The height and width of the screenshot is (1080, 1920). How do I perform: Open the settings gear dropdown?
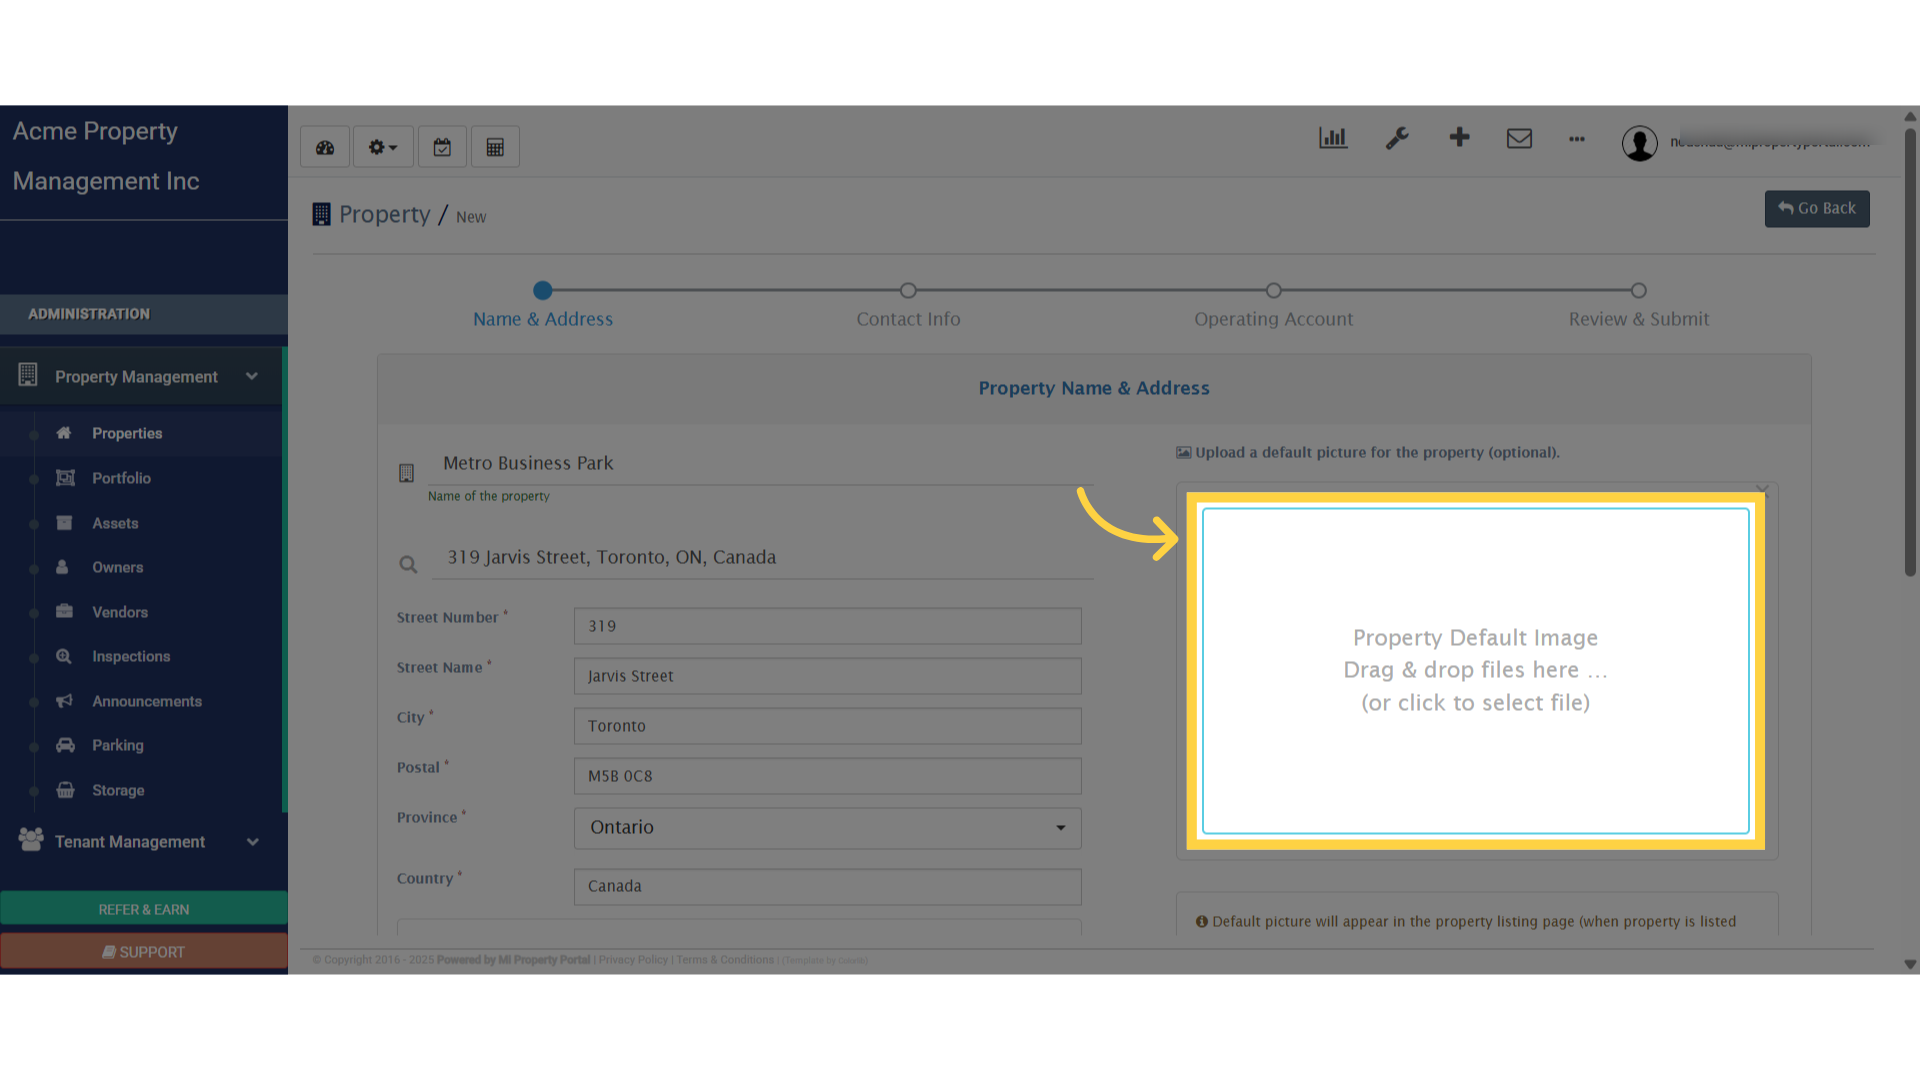tap(383, 146)
